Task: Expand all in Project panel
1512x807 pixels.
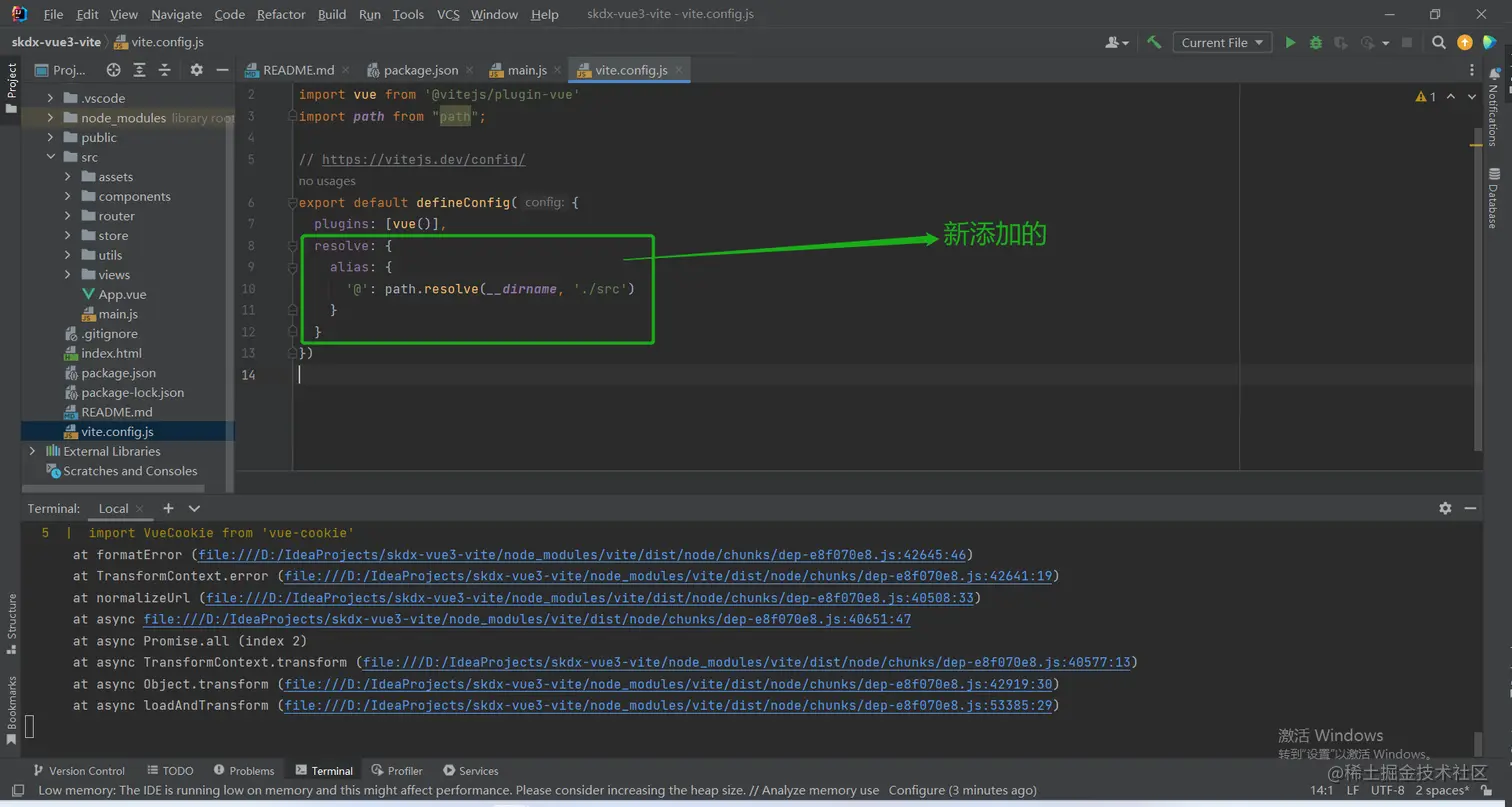Action: tap(140, 70)
